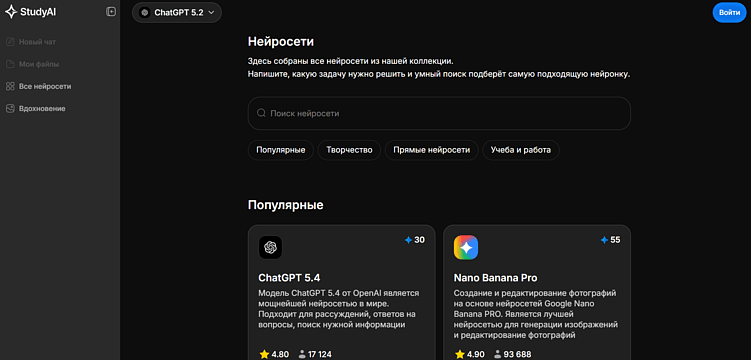This screenshot has height=360, width=751.
Task: Click the magnifier icon in search field
Action: [x=261, y=113]
